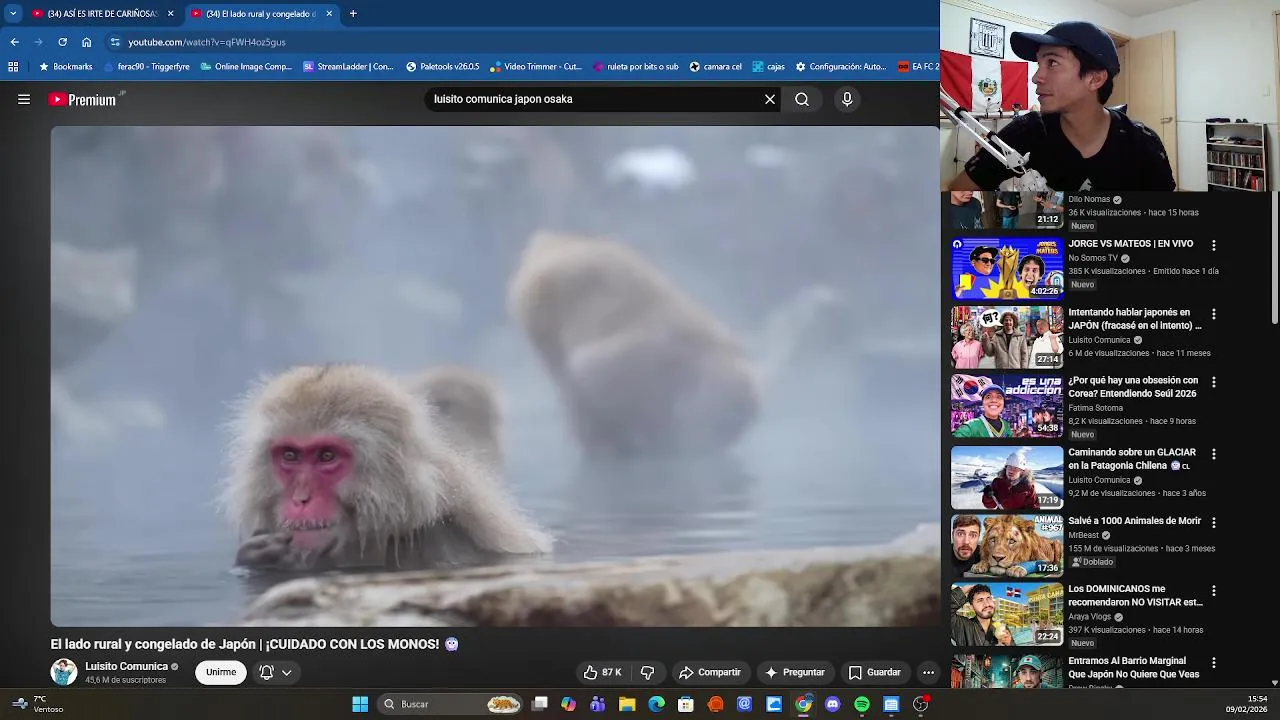Open options for Caminando sobre un GLACIAR video
This screenshot has height=720, width=1280.
pos(1214,454)
